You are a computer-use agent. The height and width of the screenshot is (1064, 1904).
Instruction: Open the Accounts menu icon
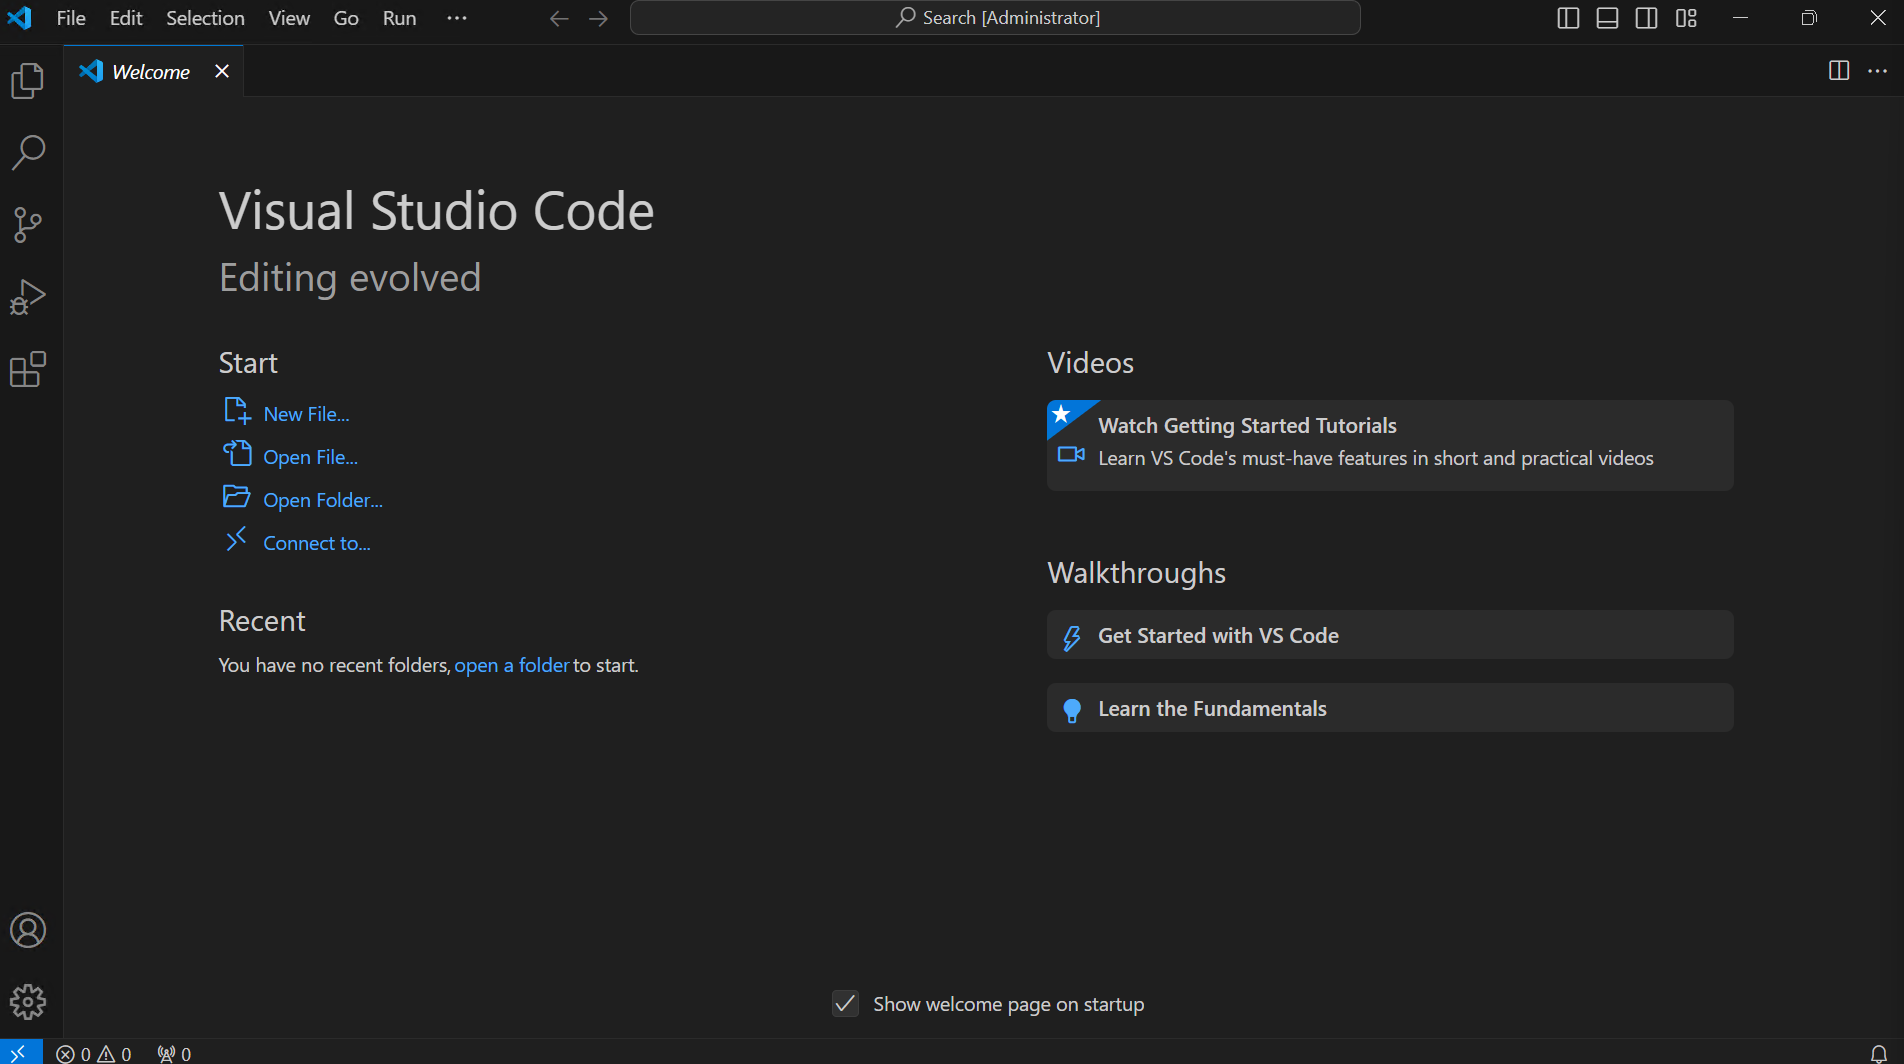(28, 930)
